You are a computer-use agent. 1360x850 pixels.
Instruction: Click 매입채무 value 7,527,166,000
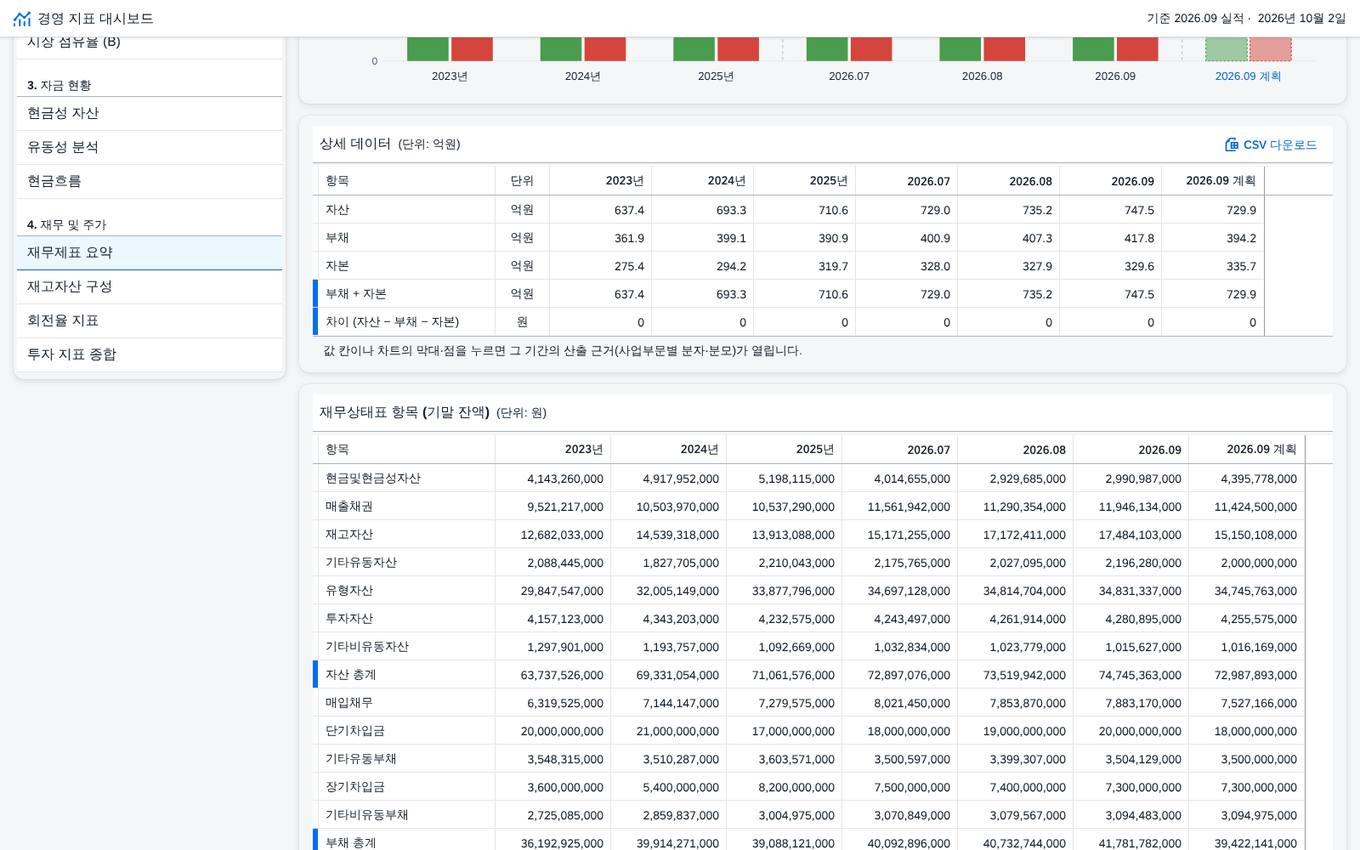(1247, 703)
